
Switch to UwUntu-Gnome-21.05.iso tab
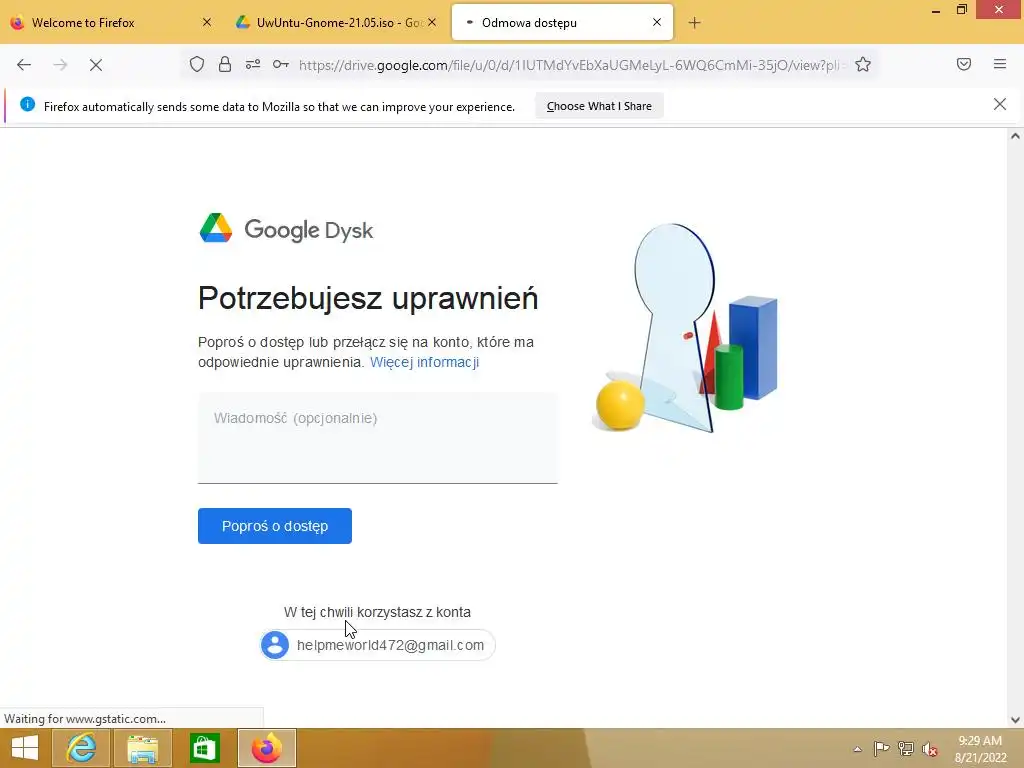click(x=336, y=23)
